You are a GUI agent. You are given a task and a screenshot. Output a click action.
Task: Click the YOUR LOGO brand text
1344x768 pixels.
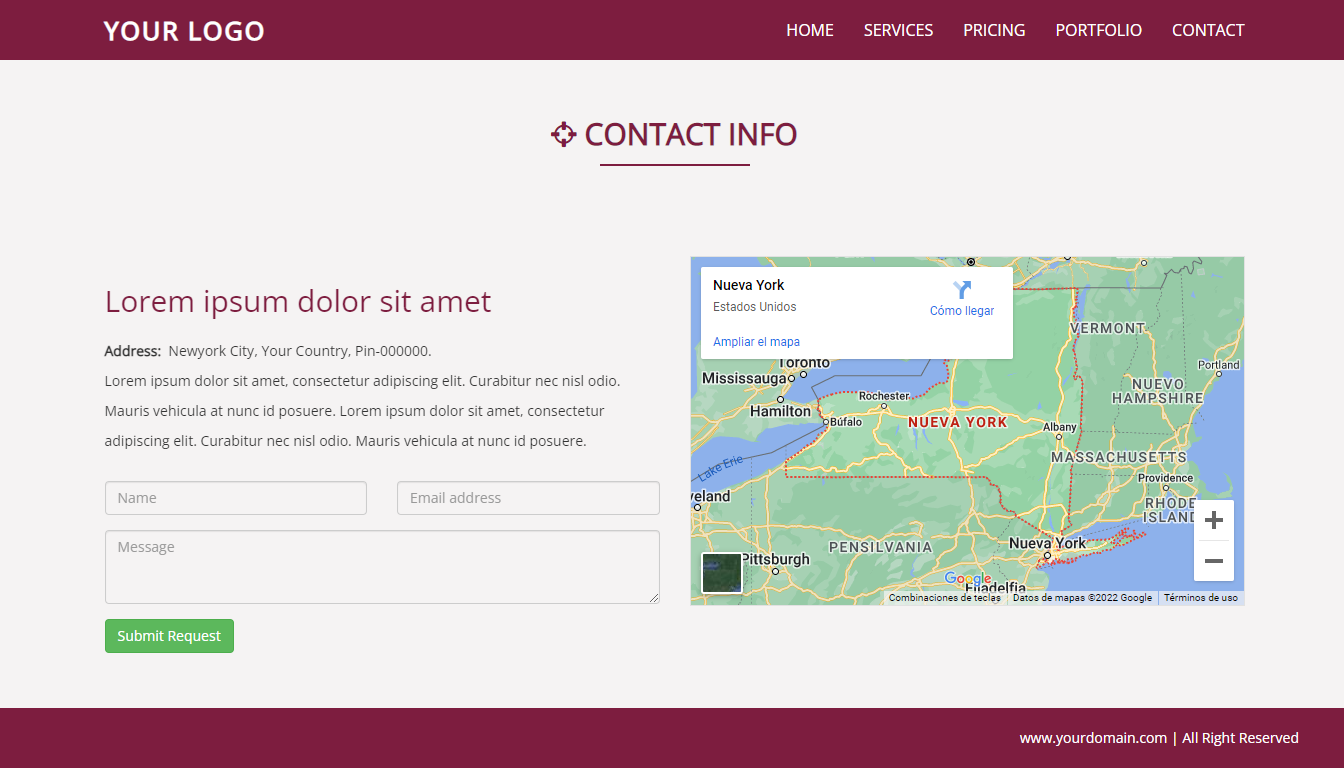click(184, 31)
